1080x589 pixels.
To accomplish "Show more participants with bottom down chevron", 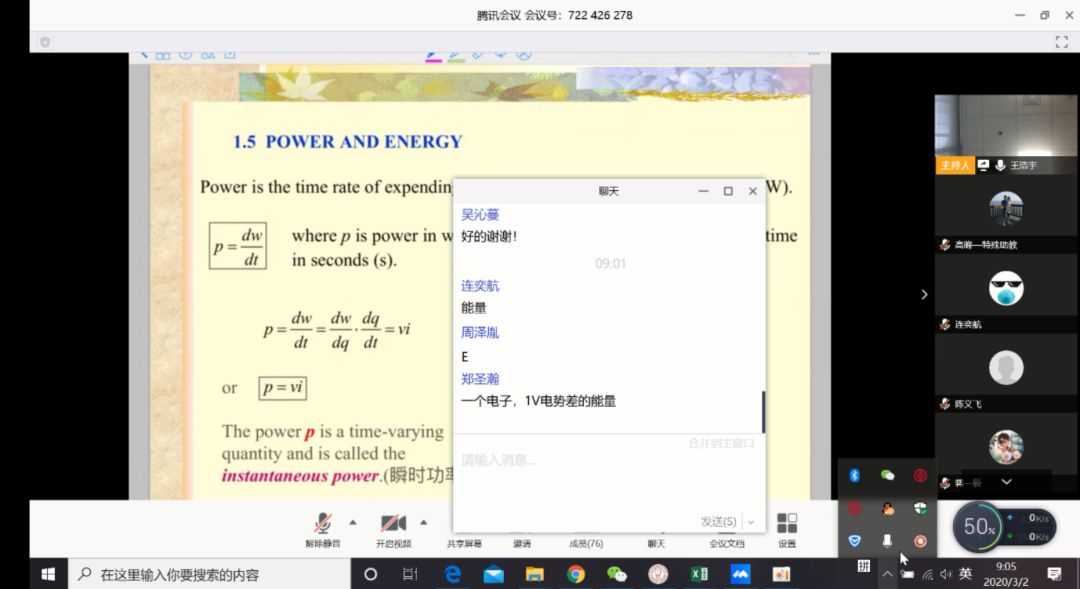I will coord(1006,482).
